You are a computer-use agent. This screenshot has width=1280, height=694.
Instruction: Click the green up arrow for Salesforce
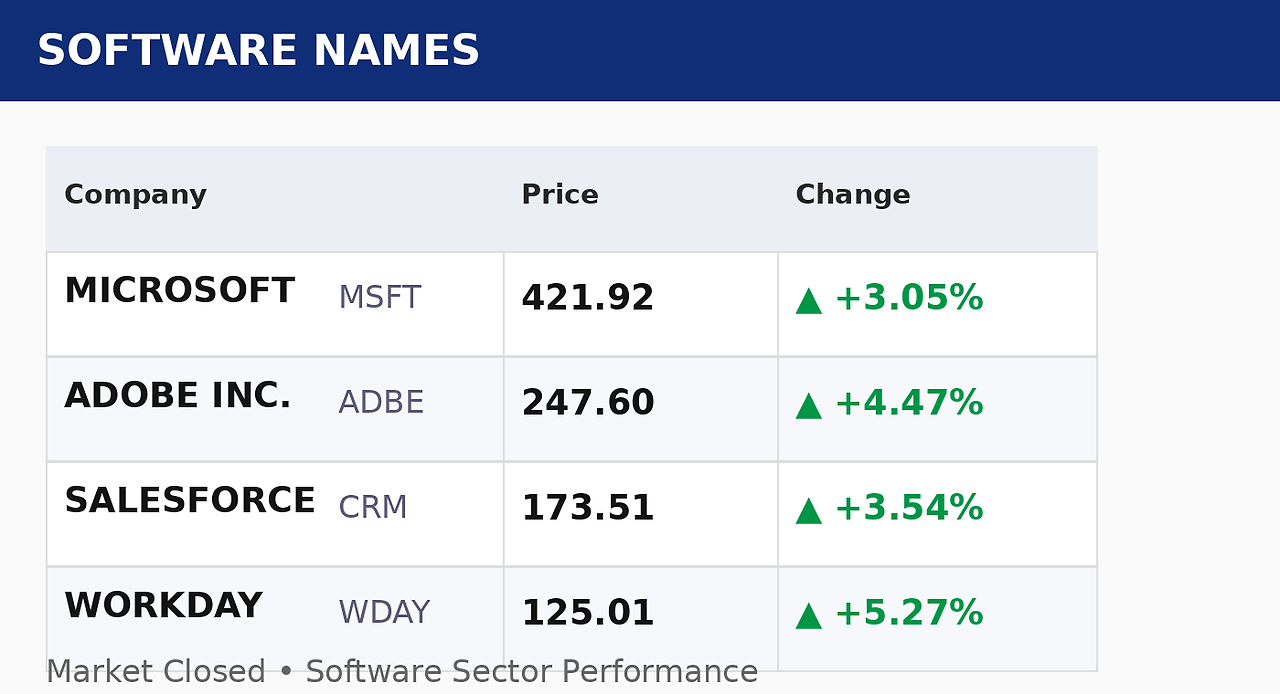click(808, 510)
